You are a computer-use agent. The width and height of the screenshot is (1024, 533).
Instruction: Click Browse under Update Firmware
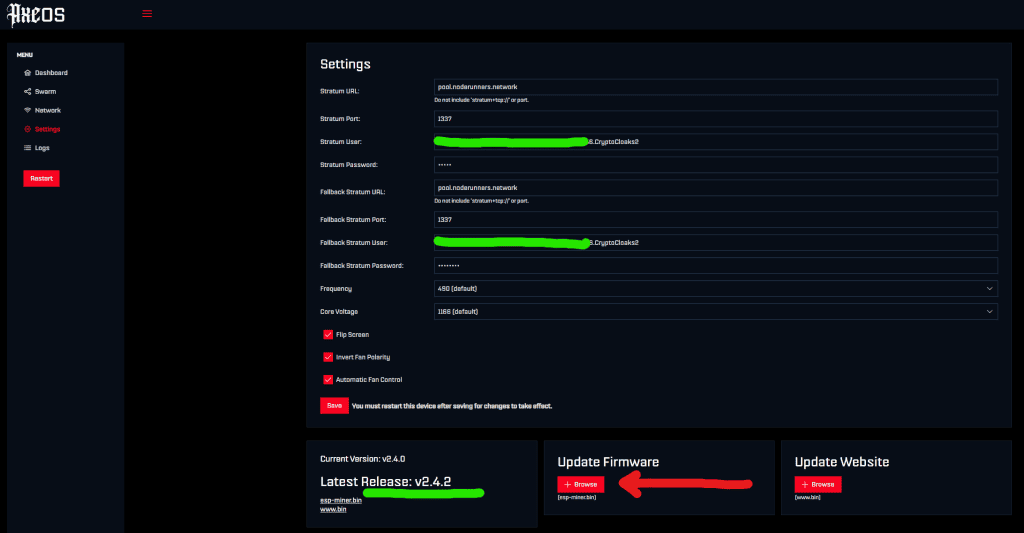tap(581, 485)
